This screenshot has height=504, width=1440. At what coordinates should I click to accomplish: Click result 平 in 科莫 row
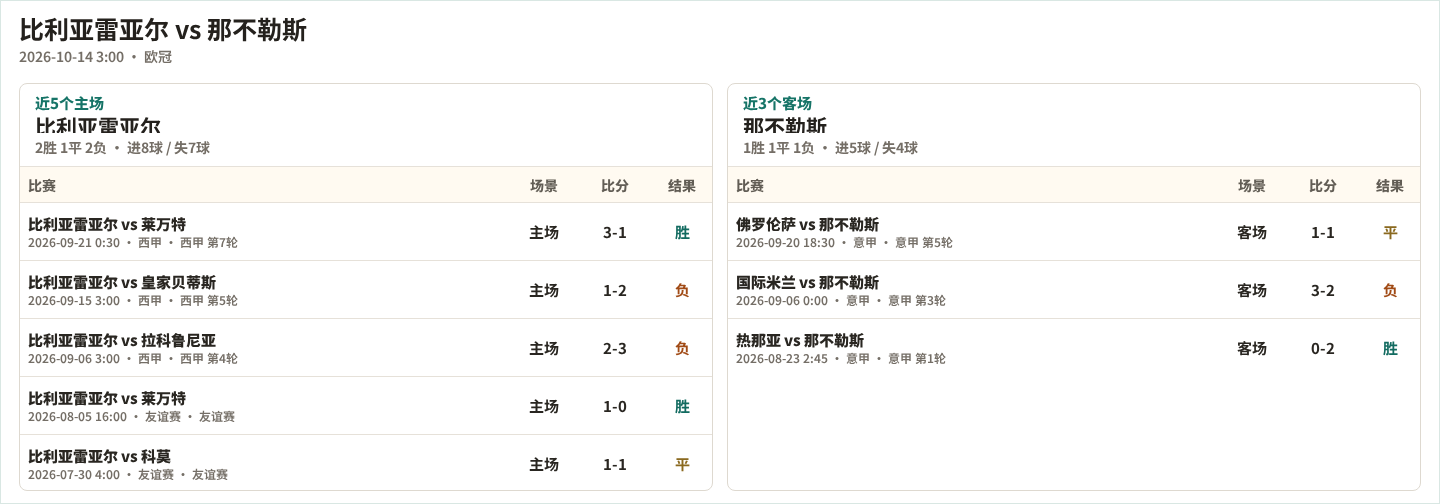(682, 465)
